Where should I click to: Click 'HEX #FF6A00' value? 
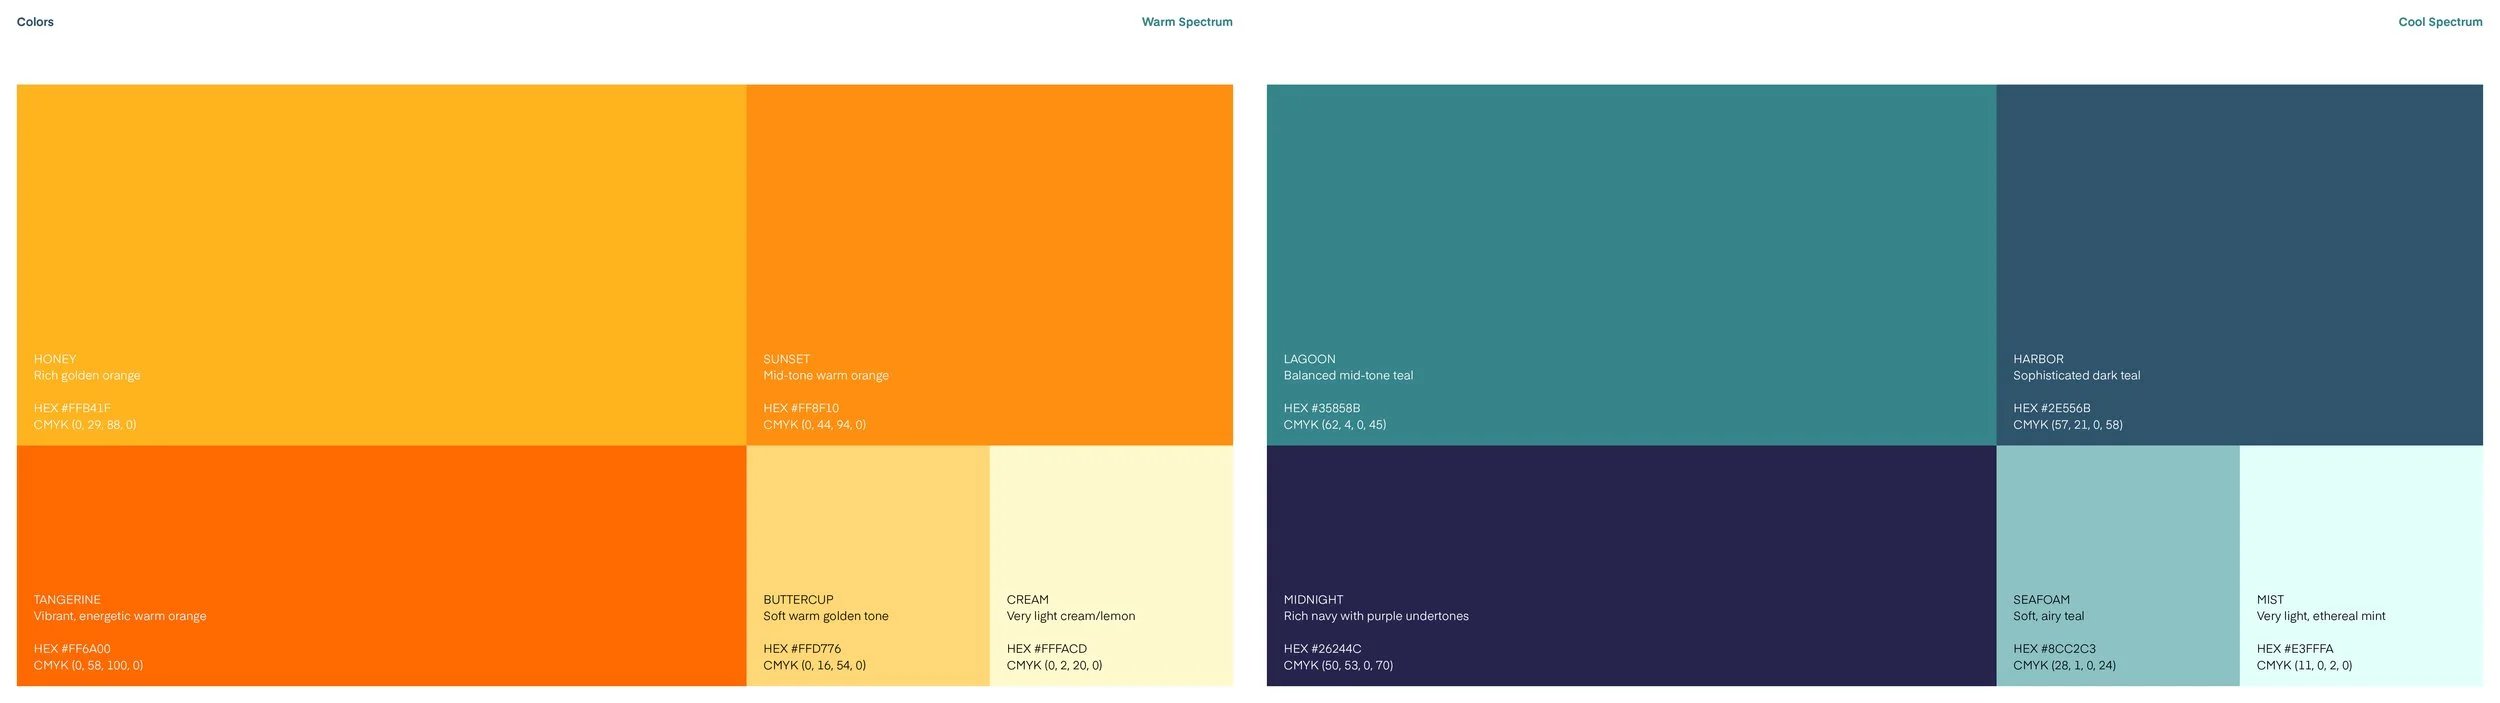point(72,649)
